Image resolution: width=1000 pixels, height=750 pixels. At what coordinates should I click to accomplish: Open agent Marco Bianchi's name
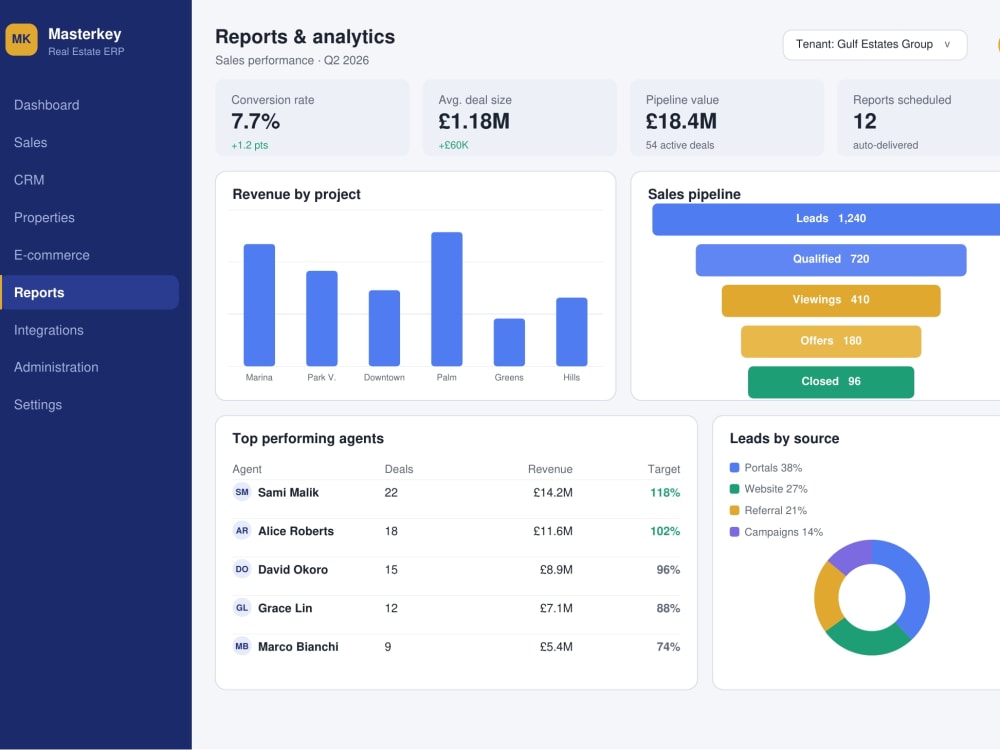coord(298,647)
